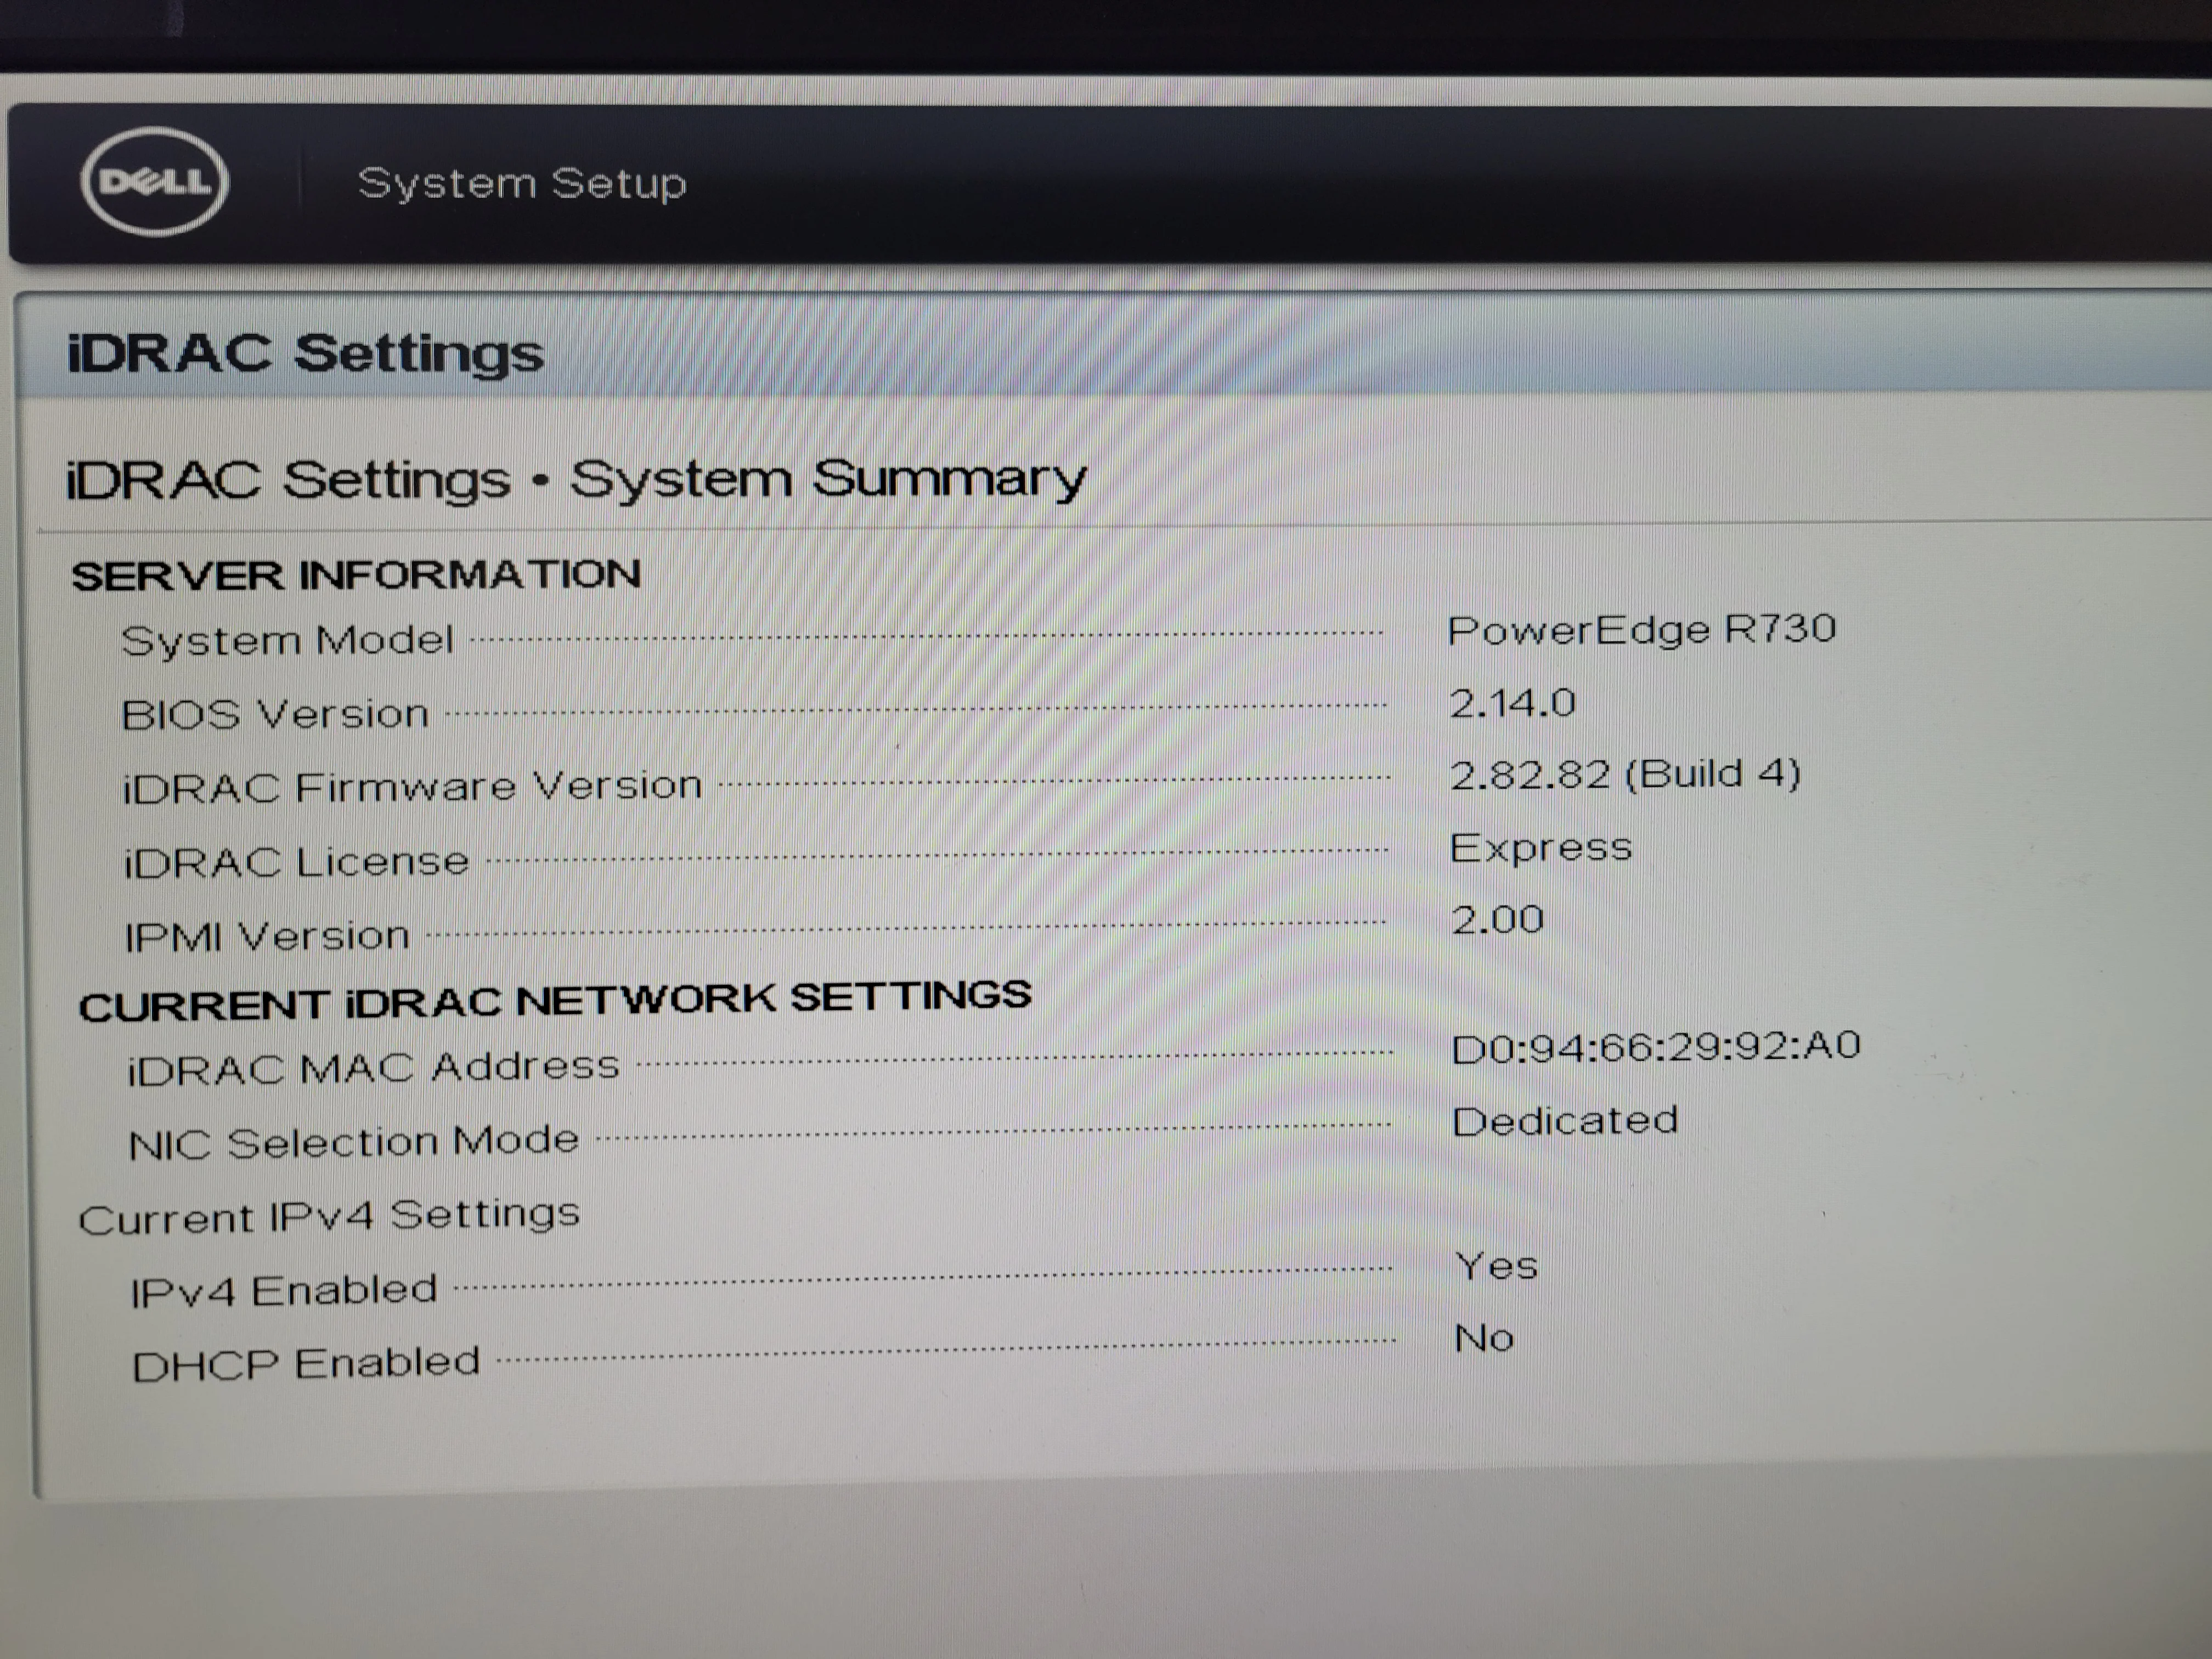Select the iDRAC Settings header
2212x1659 pixels.
coord(305,354)
